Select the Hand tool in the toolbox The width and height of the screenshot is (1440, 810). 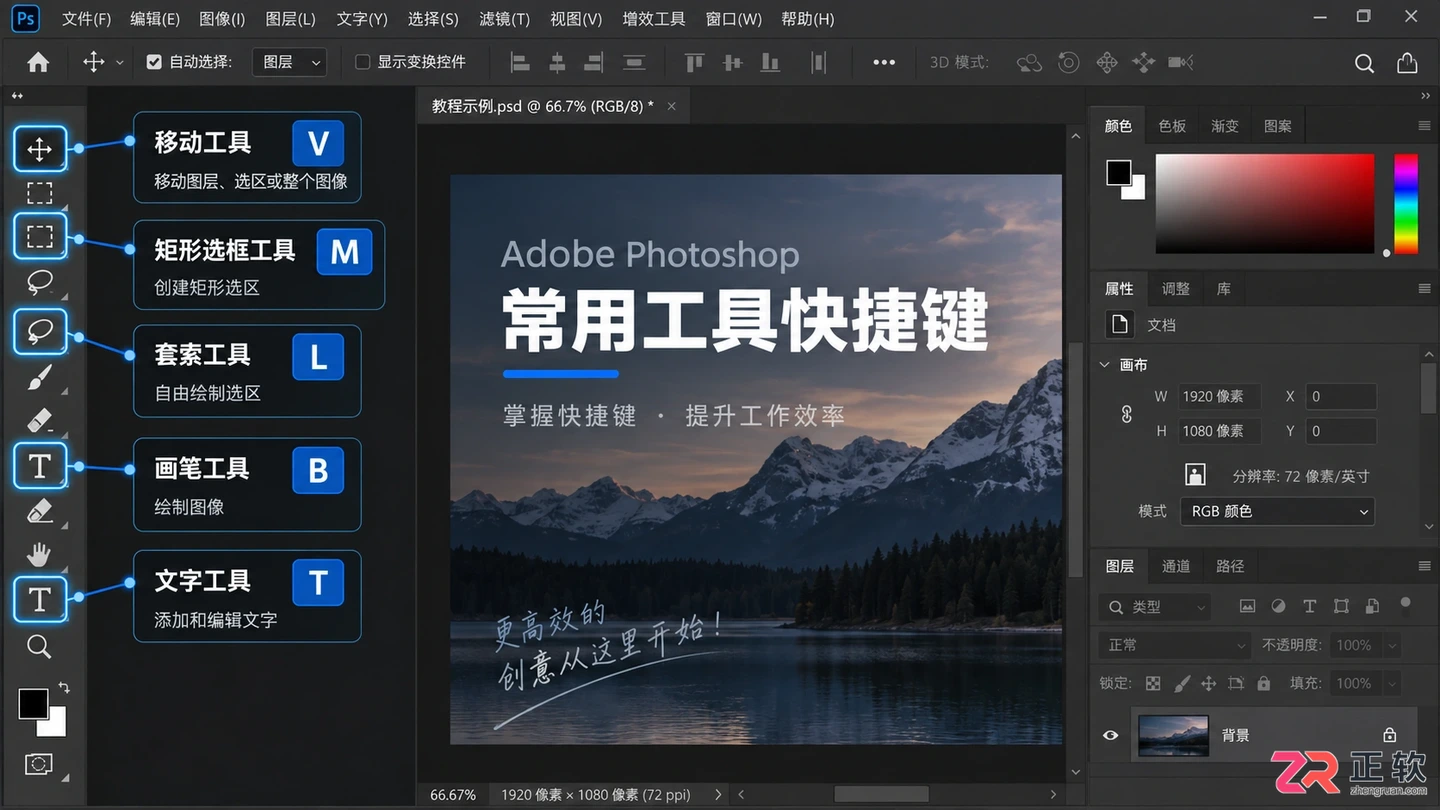click(x=39, y=554)
